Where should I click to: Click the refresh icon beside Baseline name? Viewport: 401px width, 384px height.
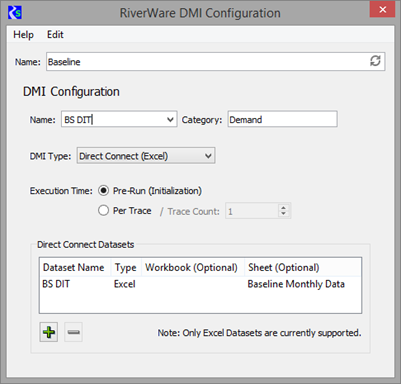[375, 61]
